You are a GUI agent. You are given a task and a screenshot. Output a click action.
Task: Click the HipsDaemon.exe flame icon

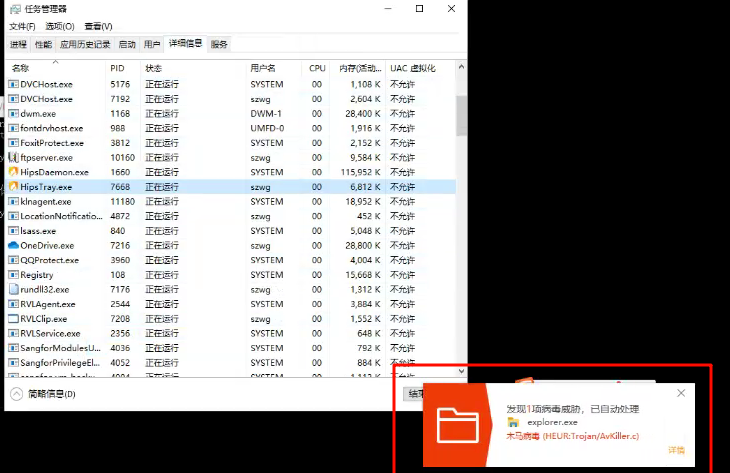(13, 172)
